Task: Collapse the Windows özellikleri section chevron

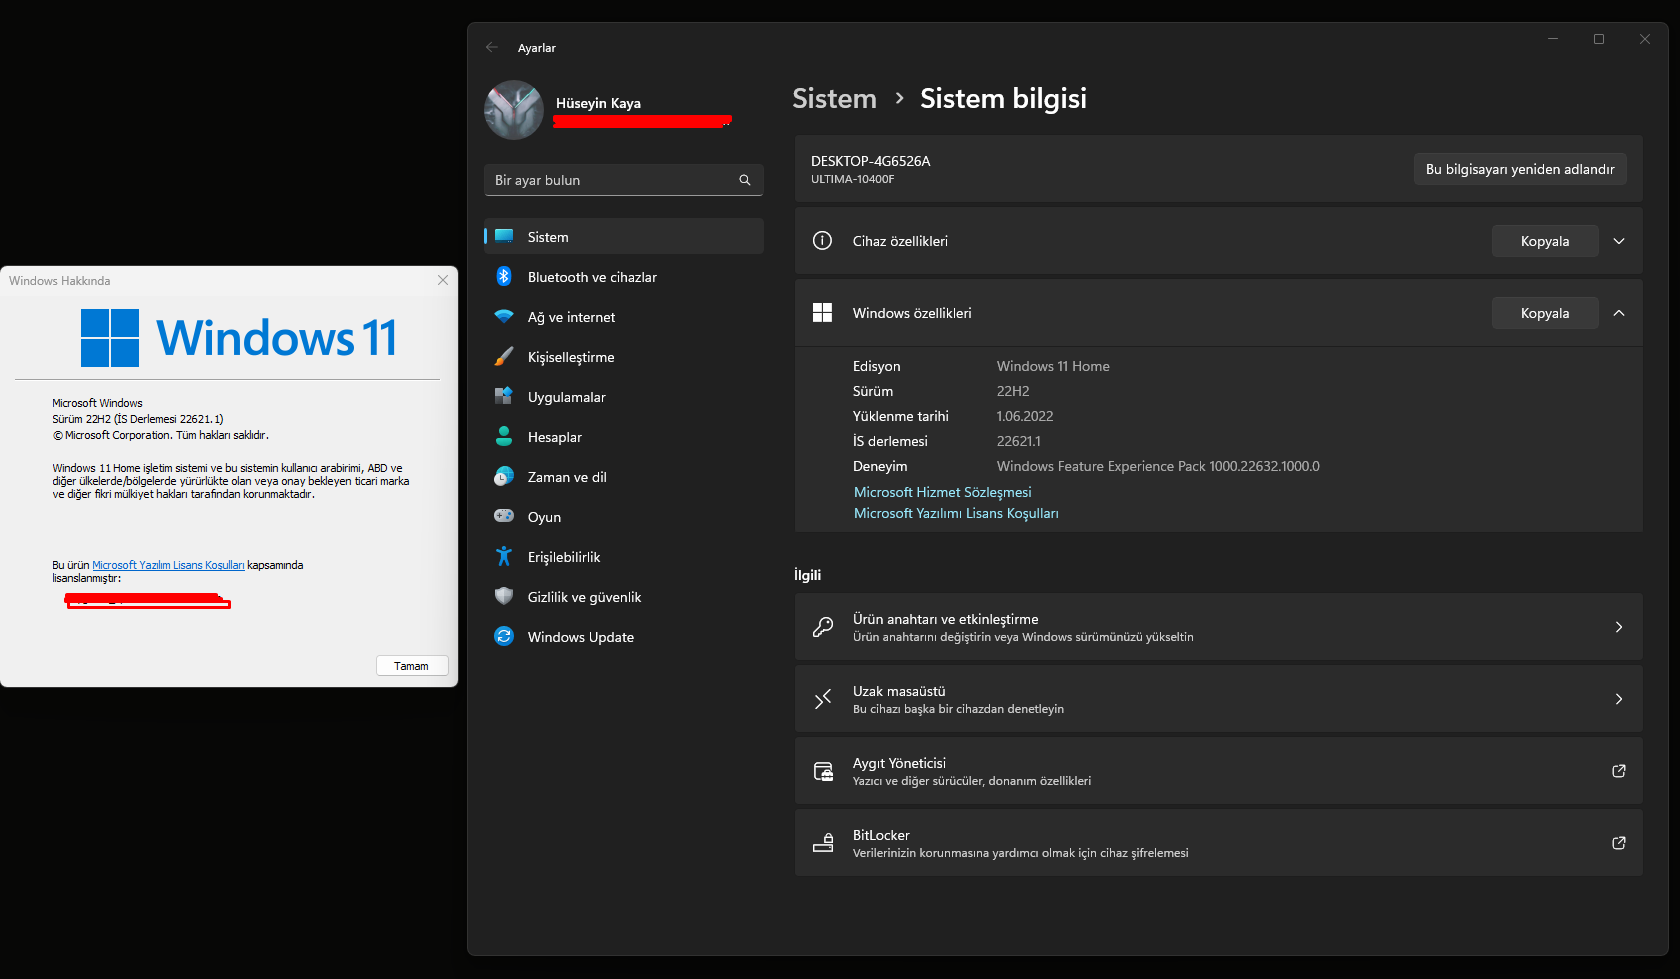Action: (1619, 313)
